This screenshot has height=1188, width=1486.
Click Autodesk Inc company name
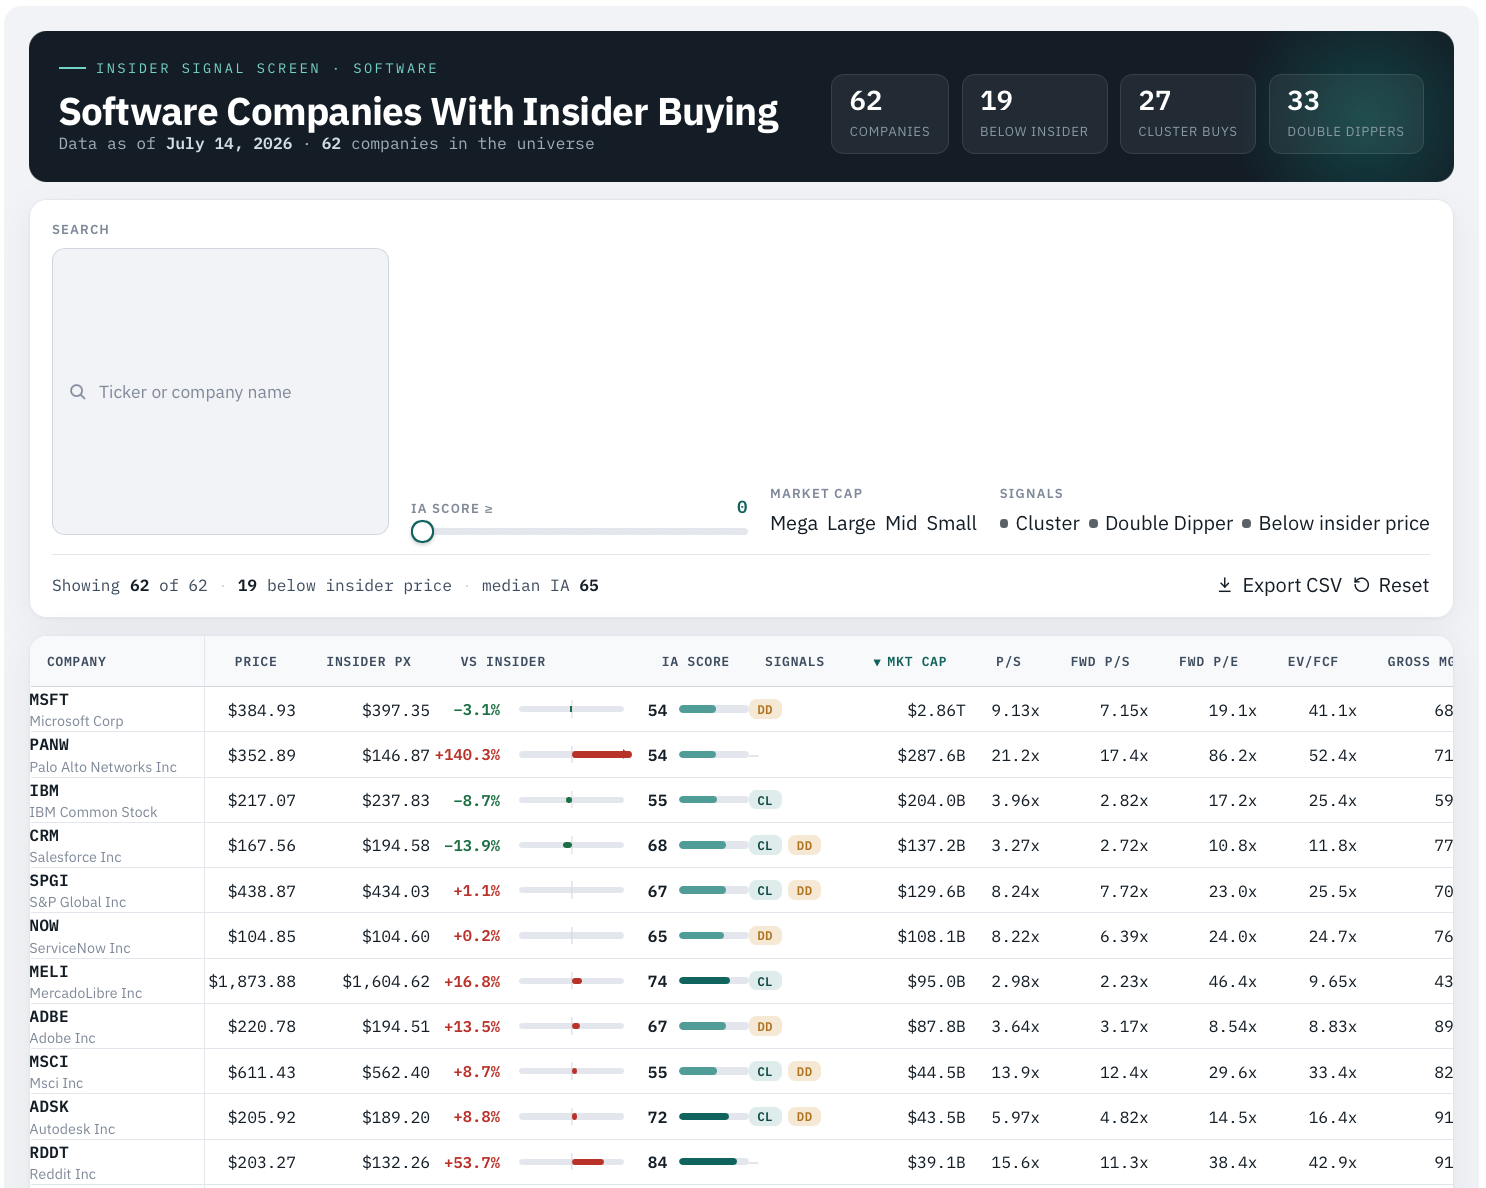click(72, 1129)
